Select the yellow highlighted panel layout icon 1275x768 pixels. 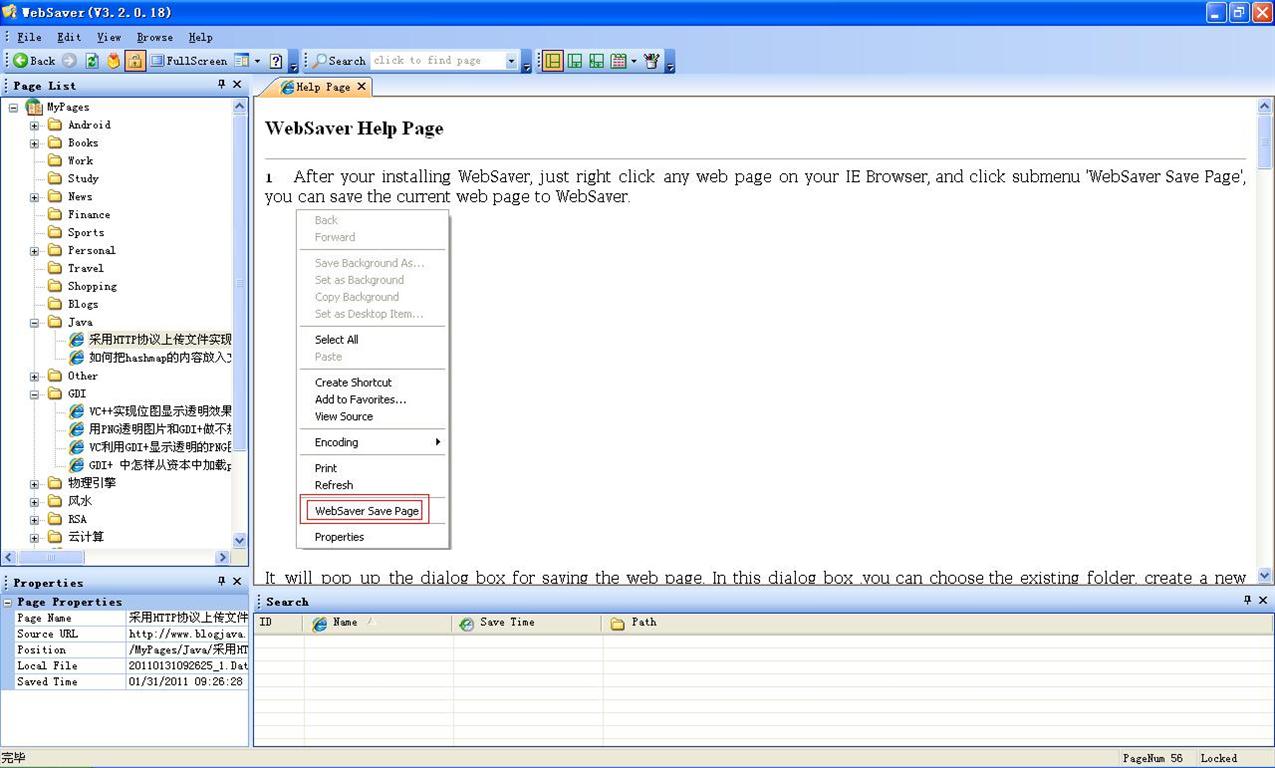tap(552, 61)
